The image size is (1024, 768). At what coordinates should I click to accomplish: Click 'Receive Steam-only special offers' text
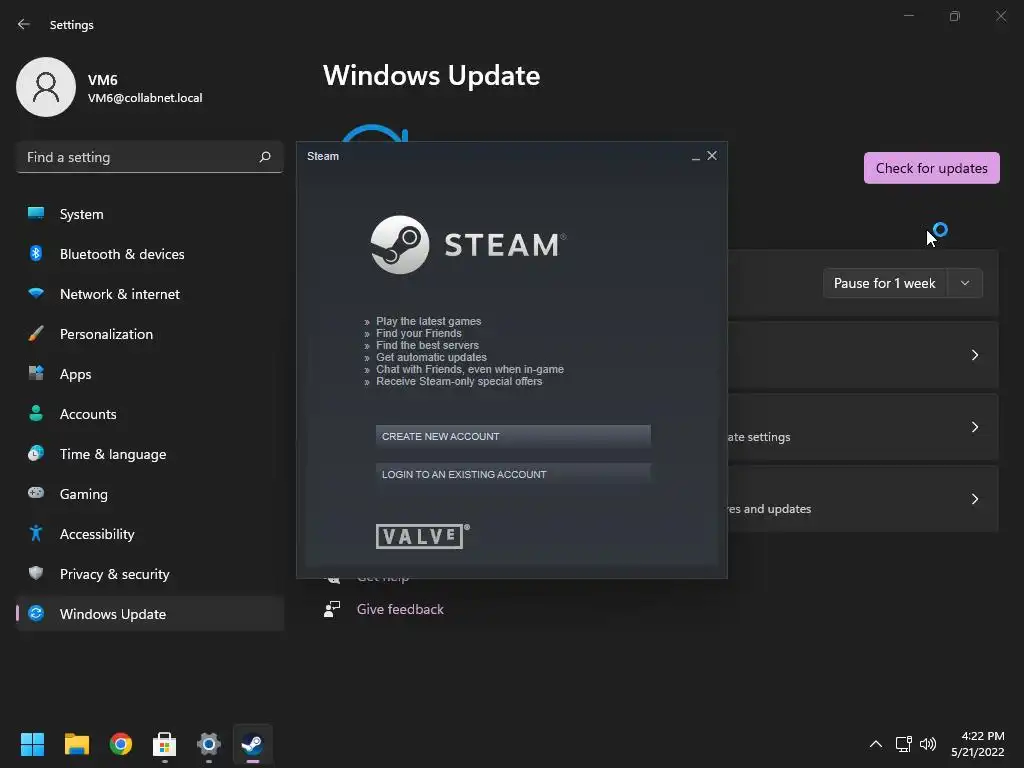click(x=459, y=381)
